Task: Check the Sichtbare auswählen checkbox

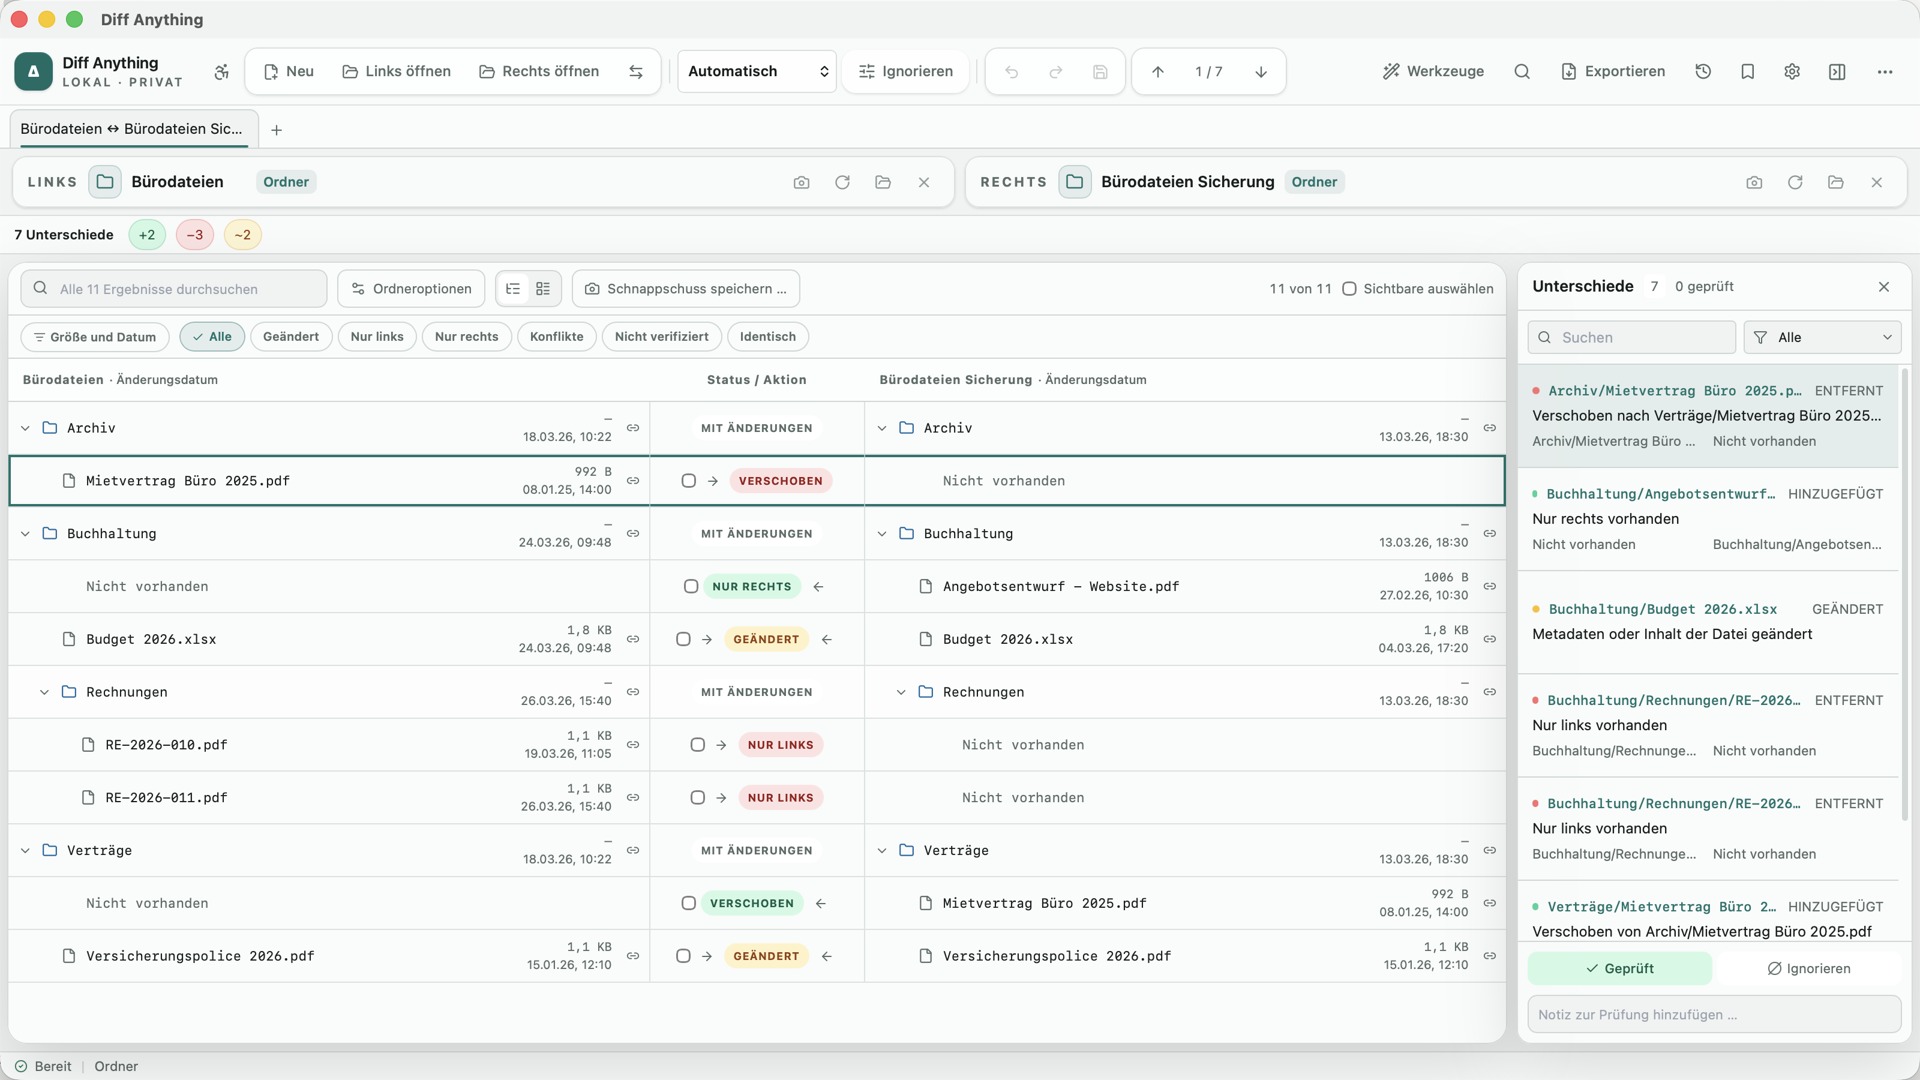Action: 1349,289
